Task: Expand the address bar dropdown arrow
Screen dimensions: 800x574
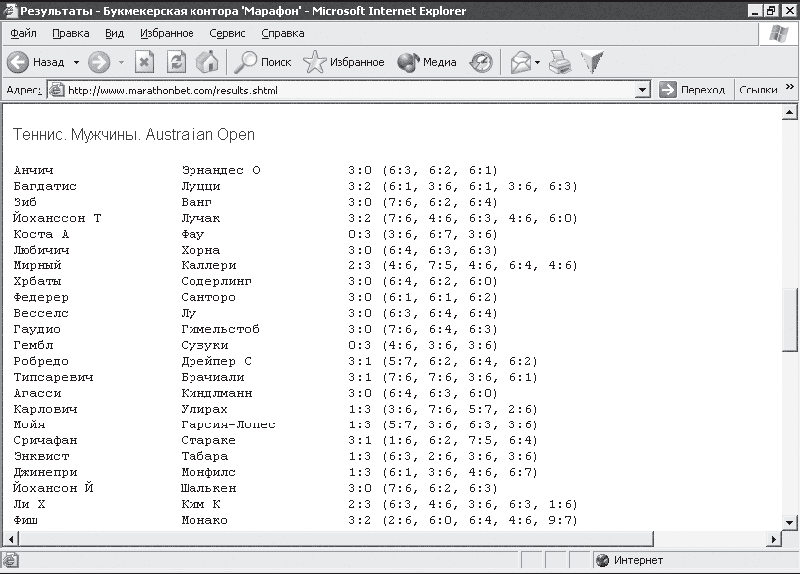Action: click(642, 90)
